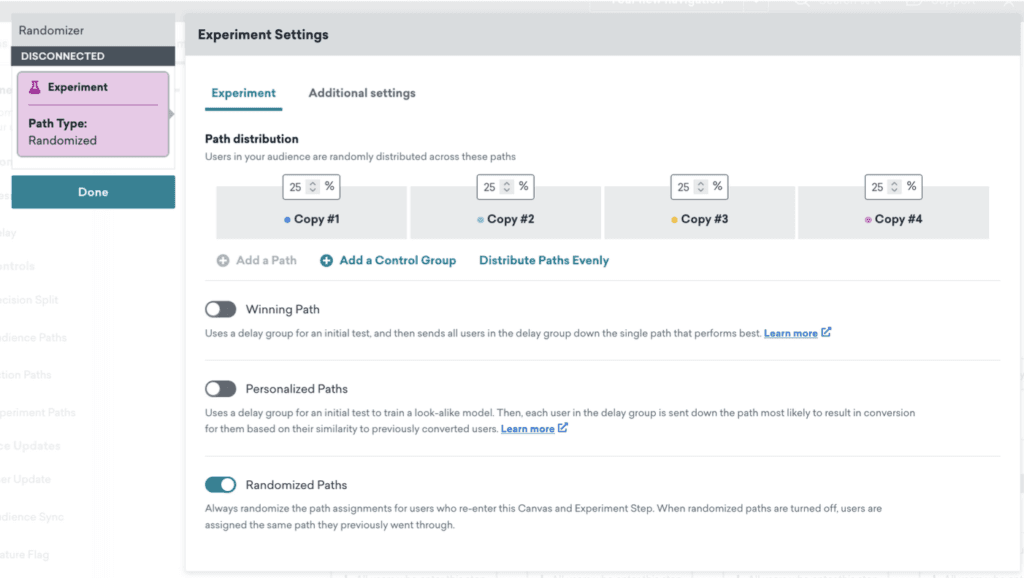Open external link icon after Winning Path Learn more
This screenshot has height=578, width=1024.
(x=826, y=333)
